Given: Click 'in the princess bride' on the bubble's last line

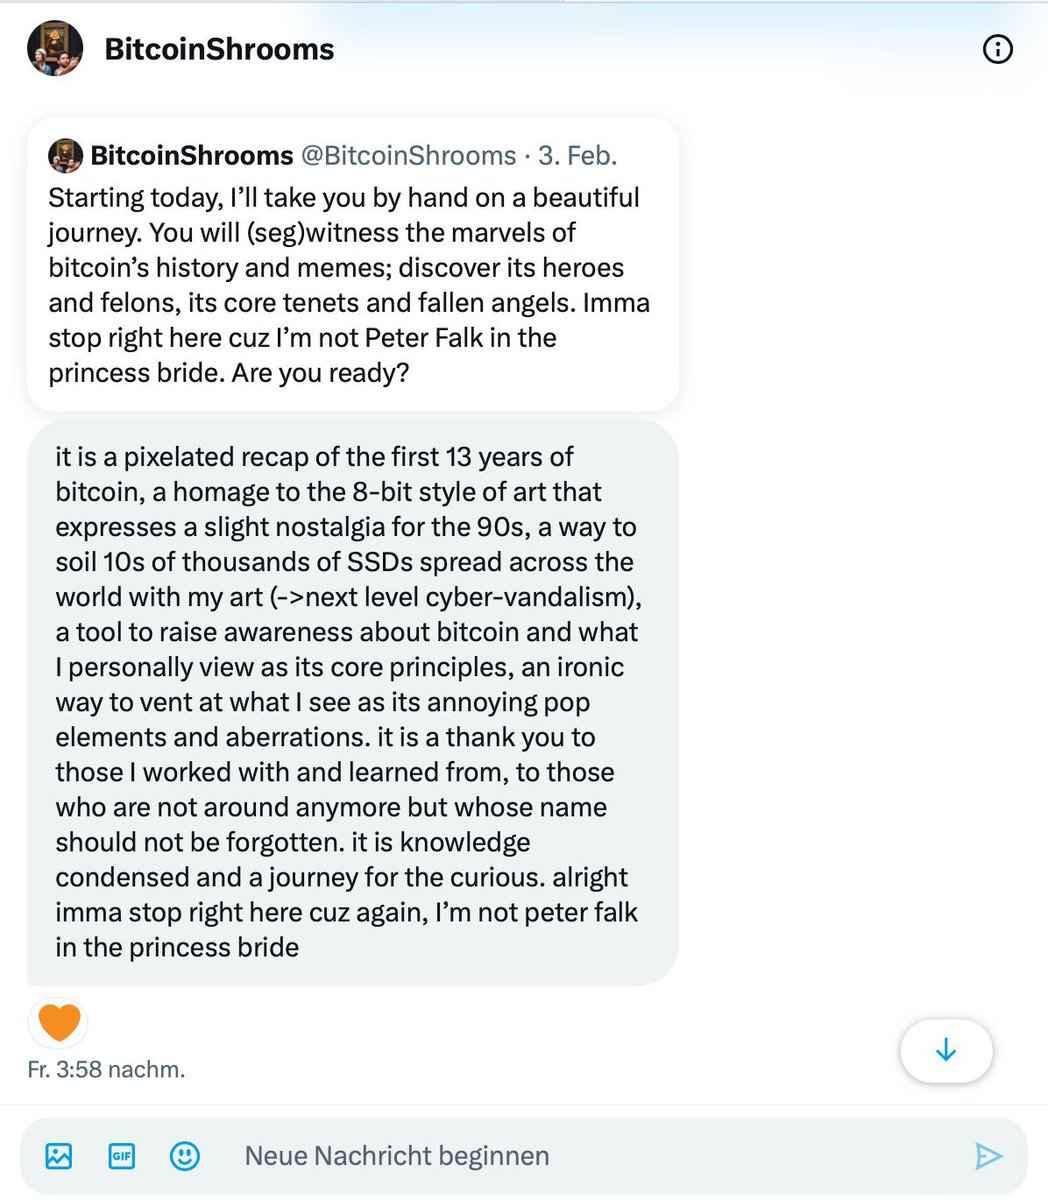Looking at the screenshot, I should point(177,947).
